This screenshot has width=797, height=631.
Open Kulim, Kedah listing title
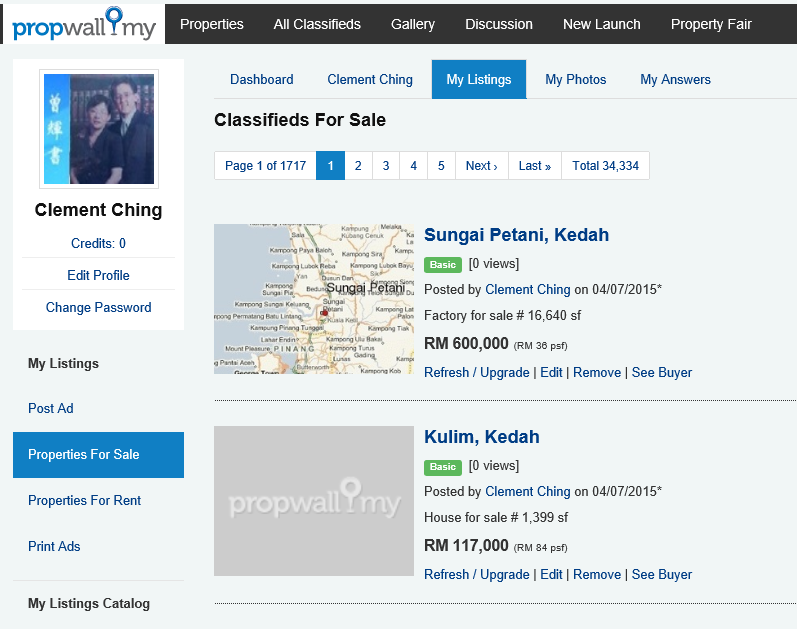pos(482,437)
